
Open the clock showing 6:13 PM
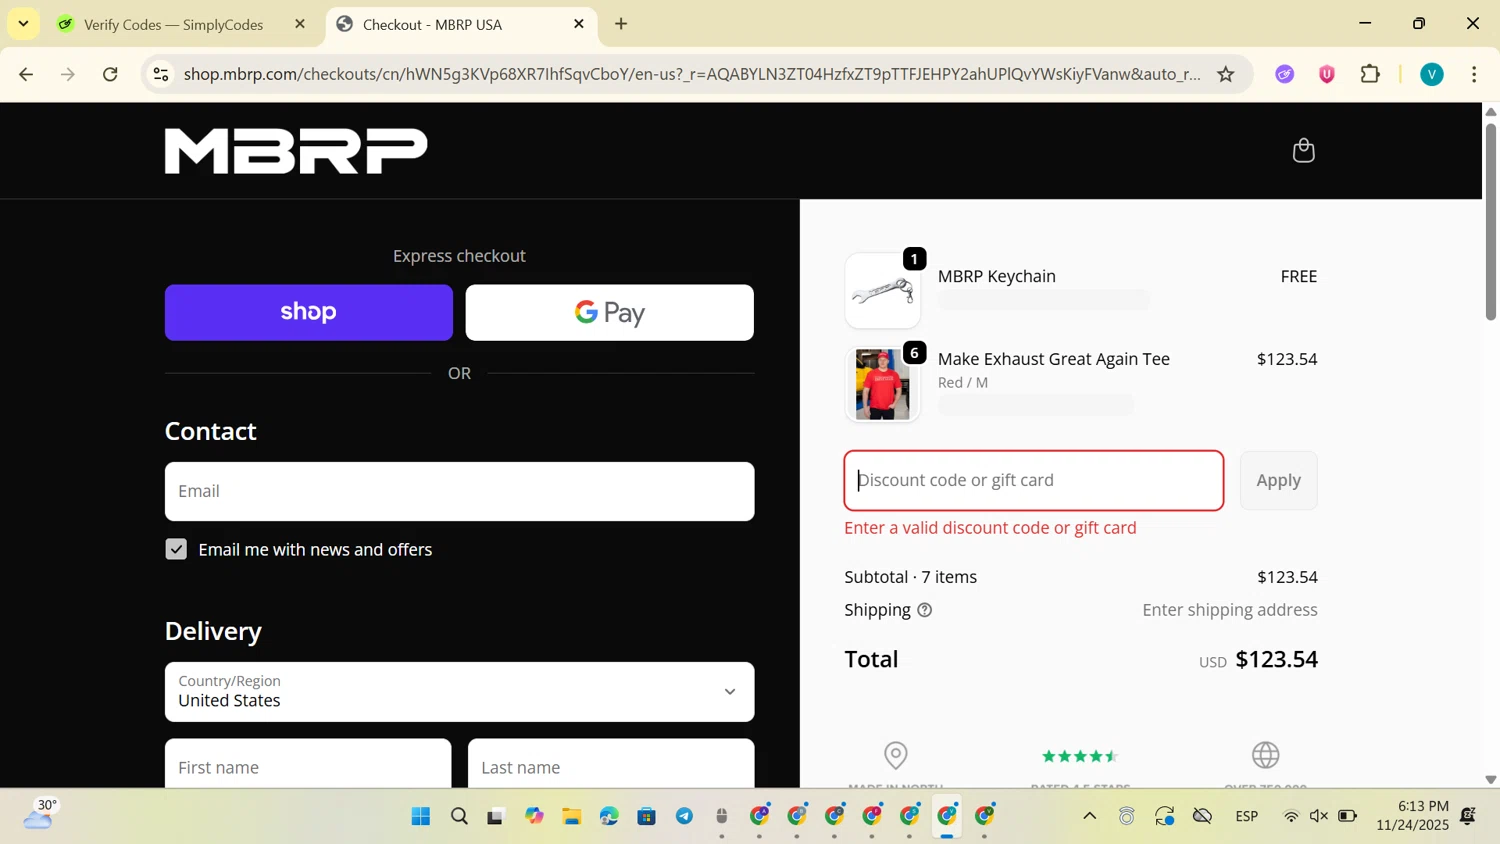point(1412,815)
